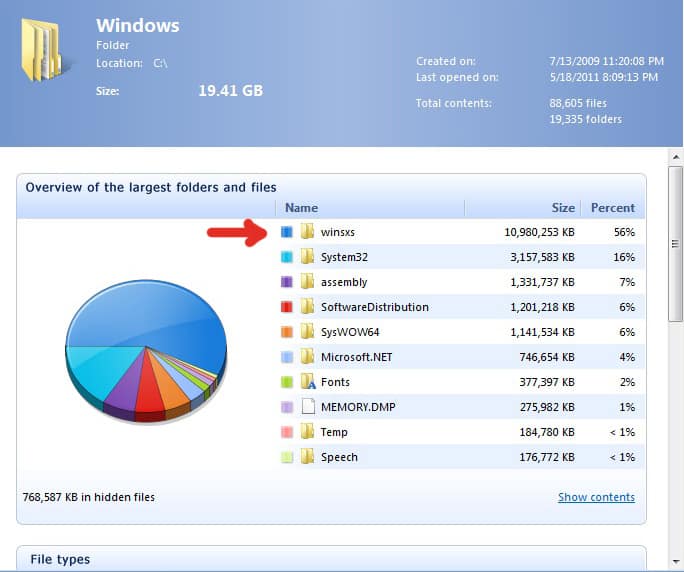Screen dimensions: 684x572
Task: Sort list by Size column header
Action: pos(563,208)
